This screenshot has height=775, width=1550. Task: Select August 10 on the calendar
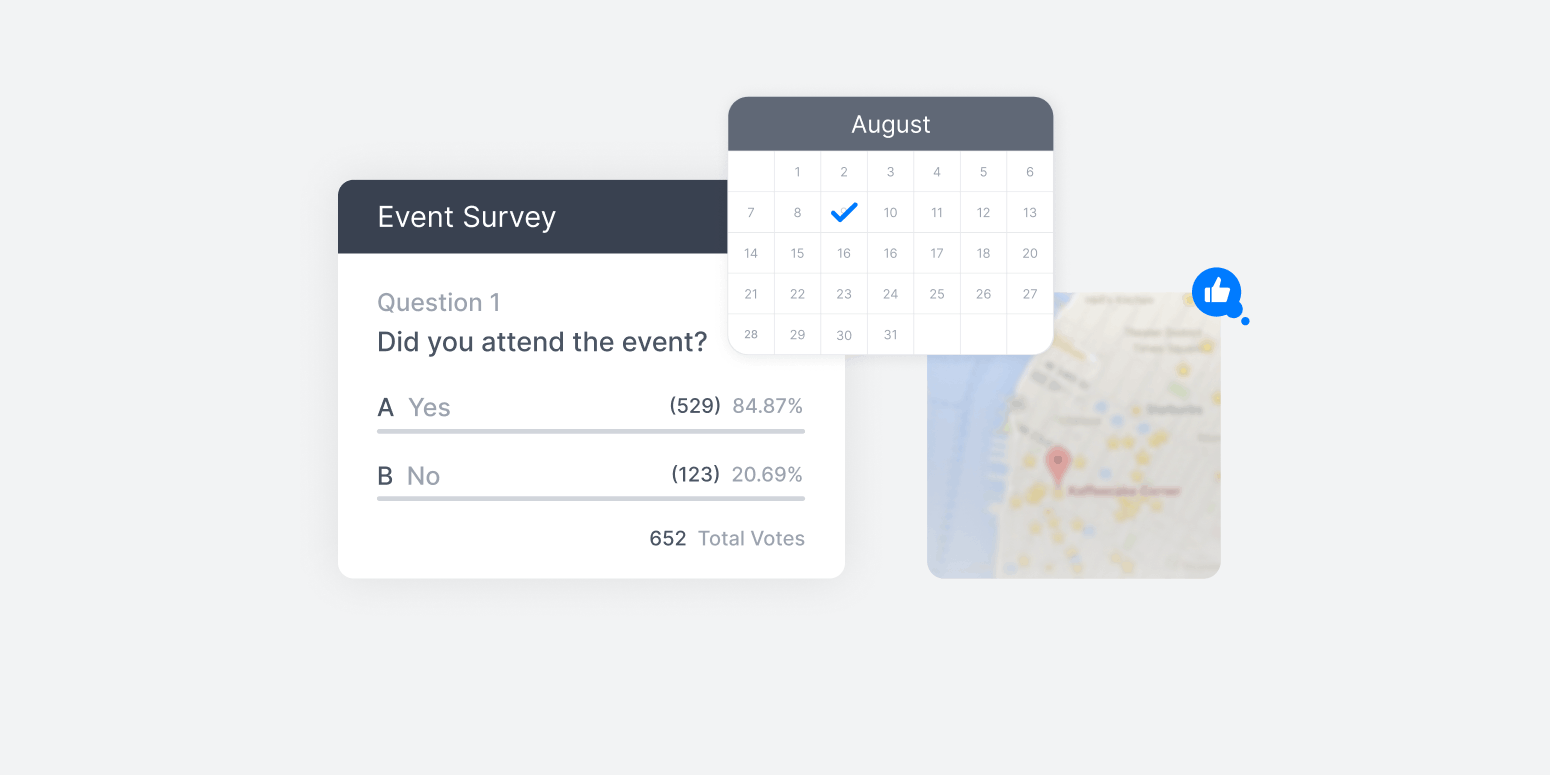pyautogui.click(x=890, y=212)
